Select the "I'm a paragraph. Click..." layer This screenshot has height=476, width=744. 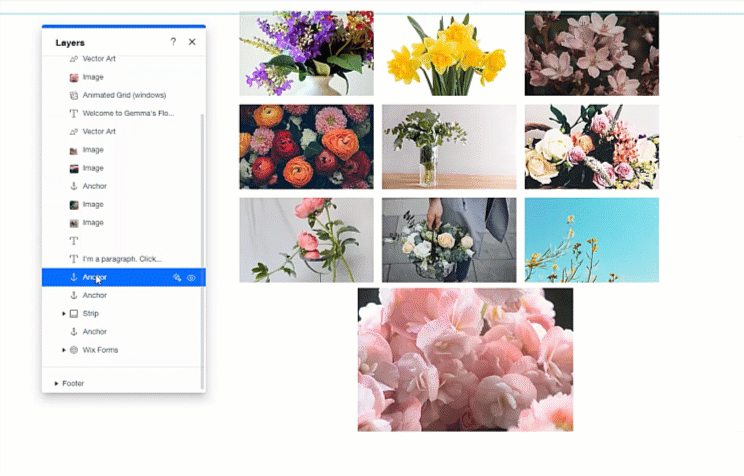pos(122,259)
